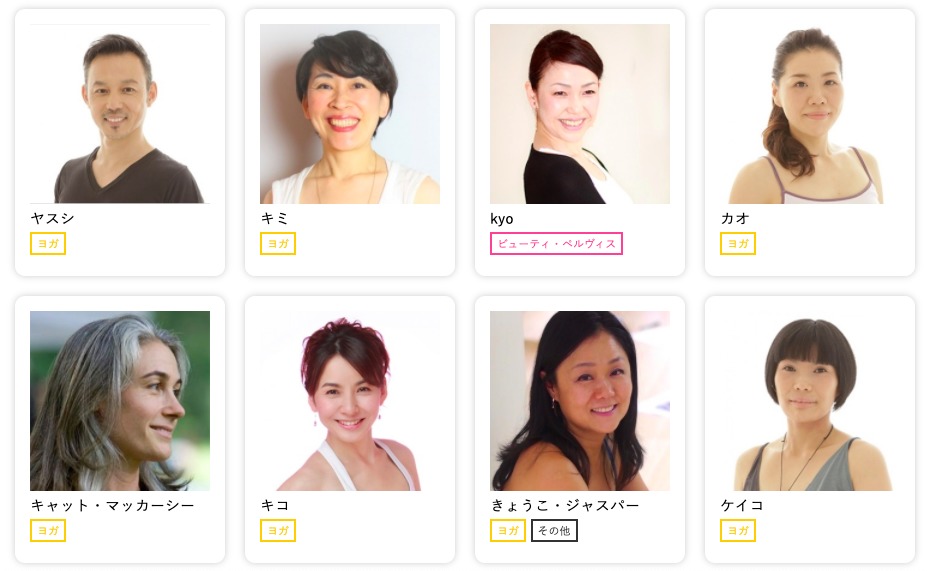Viewport: 927px width, 571px height.
Task: Select the ビューティ・ペルヴィス tag
Action: click(556, 244)
